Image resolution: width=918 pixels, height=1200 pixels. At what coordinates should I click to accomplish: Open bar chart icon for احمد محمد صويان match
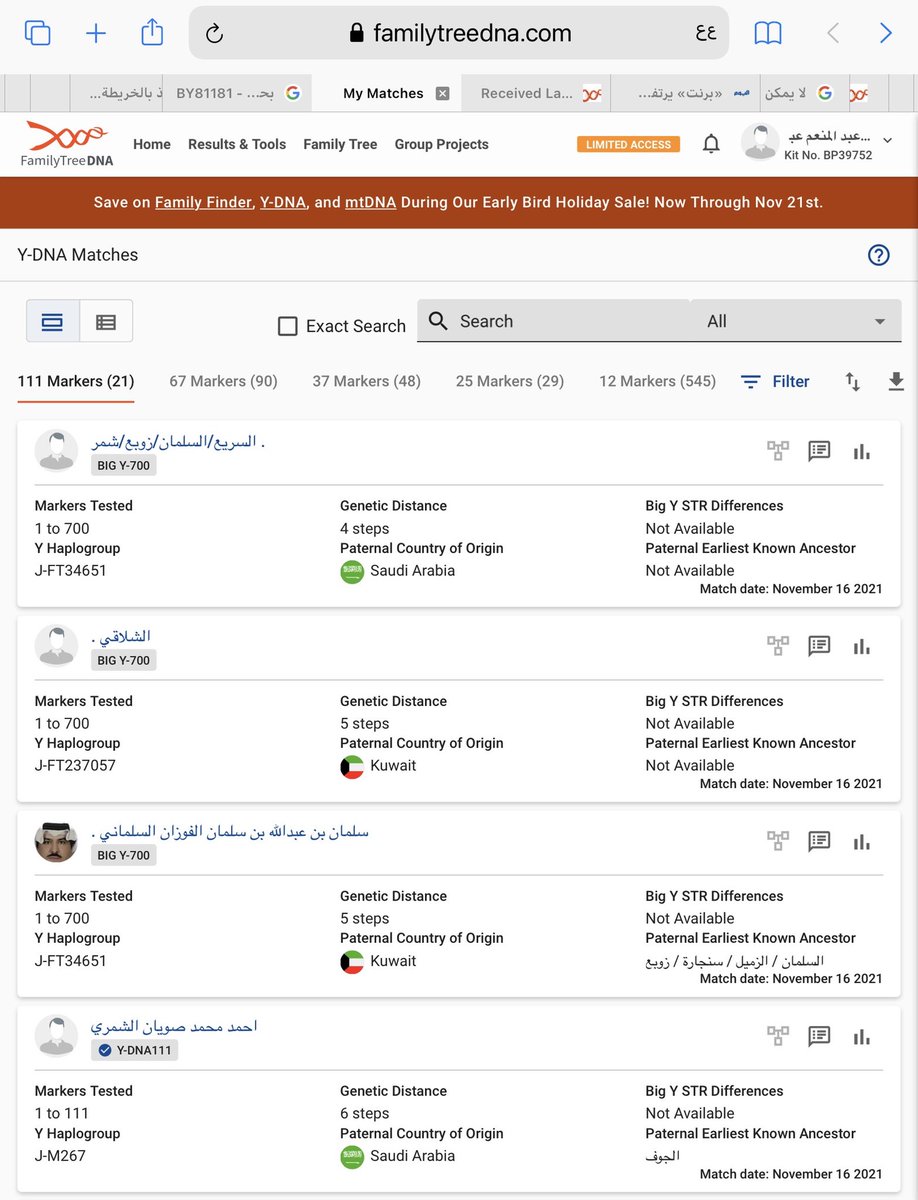click(861, 1036)
